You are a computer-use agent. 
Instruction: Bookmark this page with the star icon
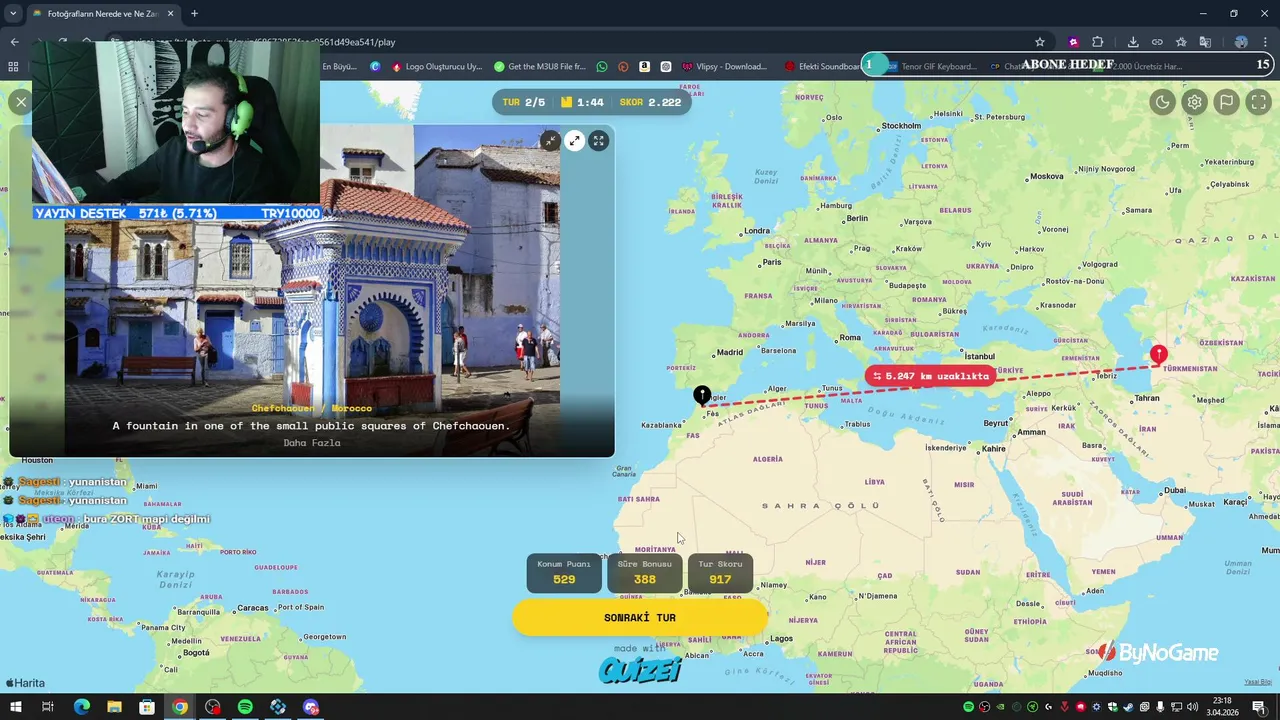(x=1040, y=42)
